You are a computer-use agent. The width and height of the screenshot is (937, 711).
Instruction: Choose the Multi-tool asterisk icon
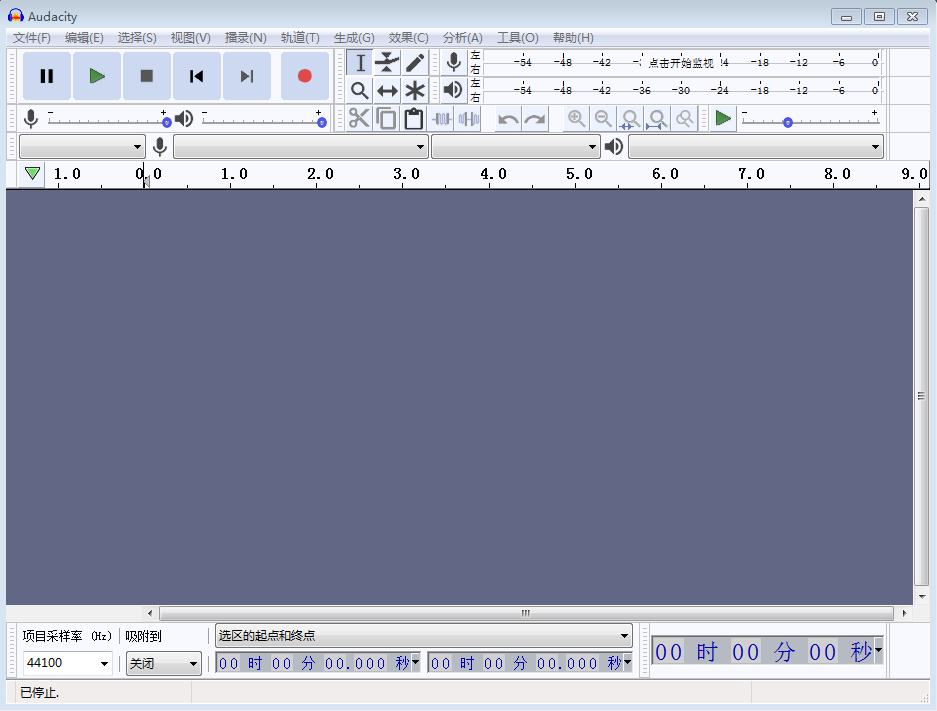[x=415, y=91]
